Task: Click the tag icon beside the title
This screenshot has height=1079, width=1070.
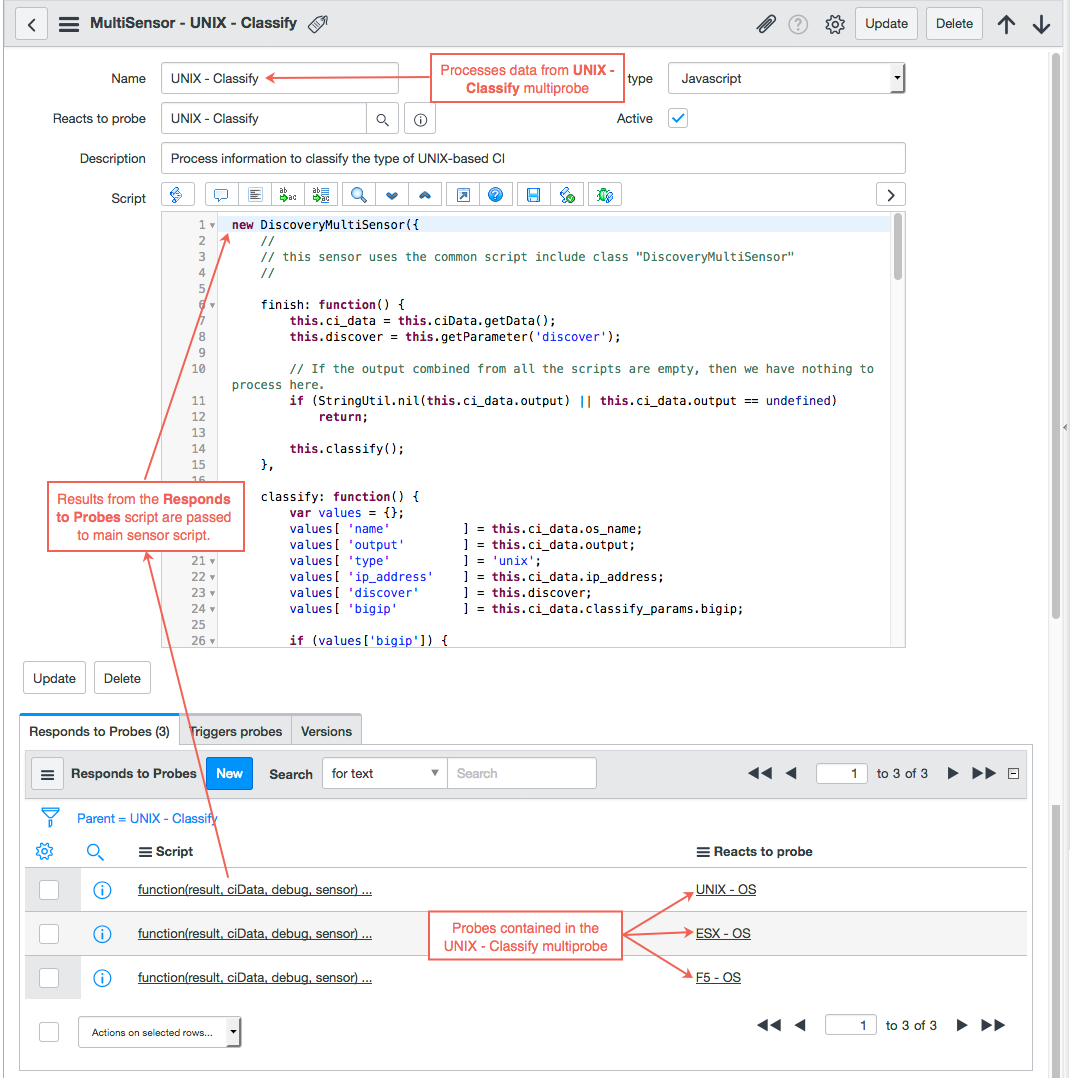Action: tap(318, 24)
